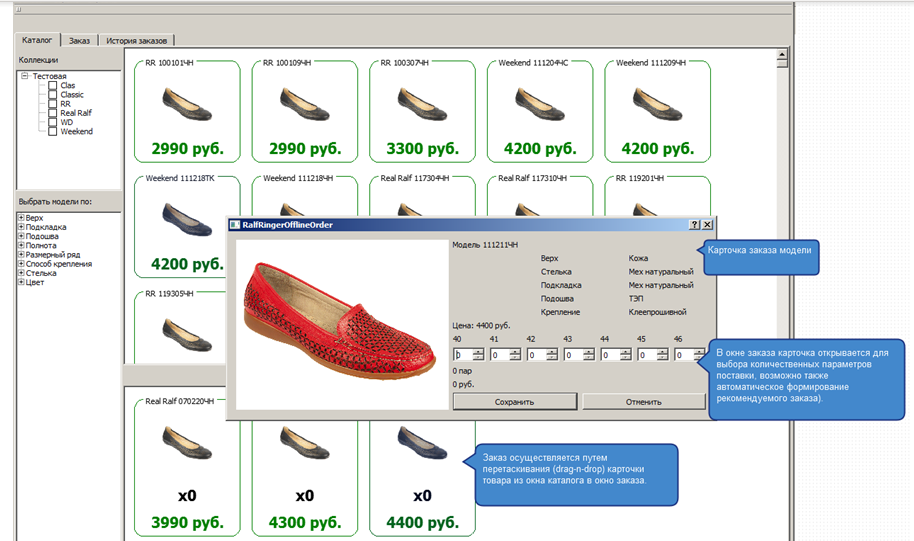This screenshot has height=541, width=914.
Task: Click the help question mark in dialog title
Action: tap(694, 225)
